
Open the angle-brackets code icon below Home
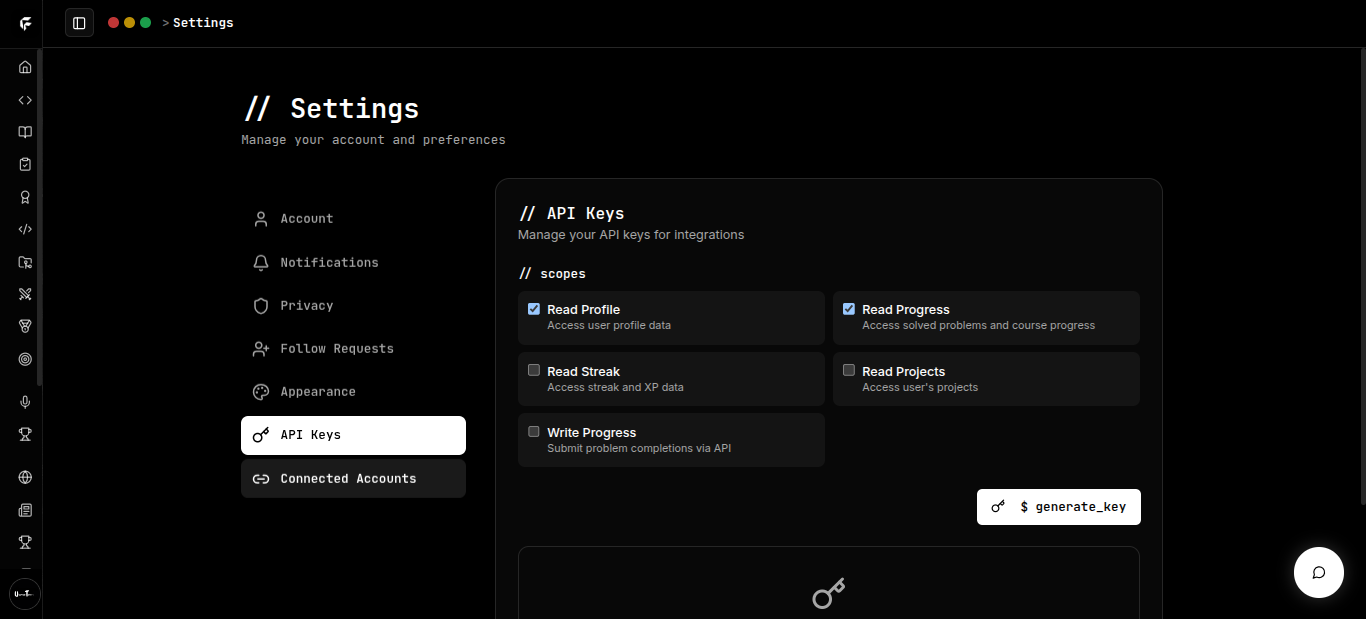click(25, 100)
